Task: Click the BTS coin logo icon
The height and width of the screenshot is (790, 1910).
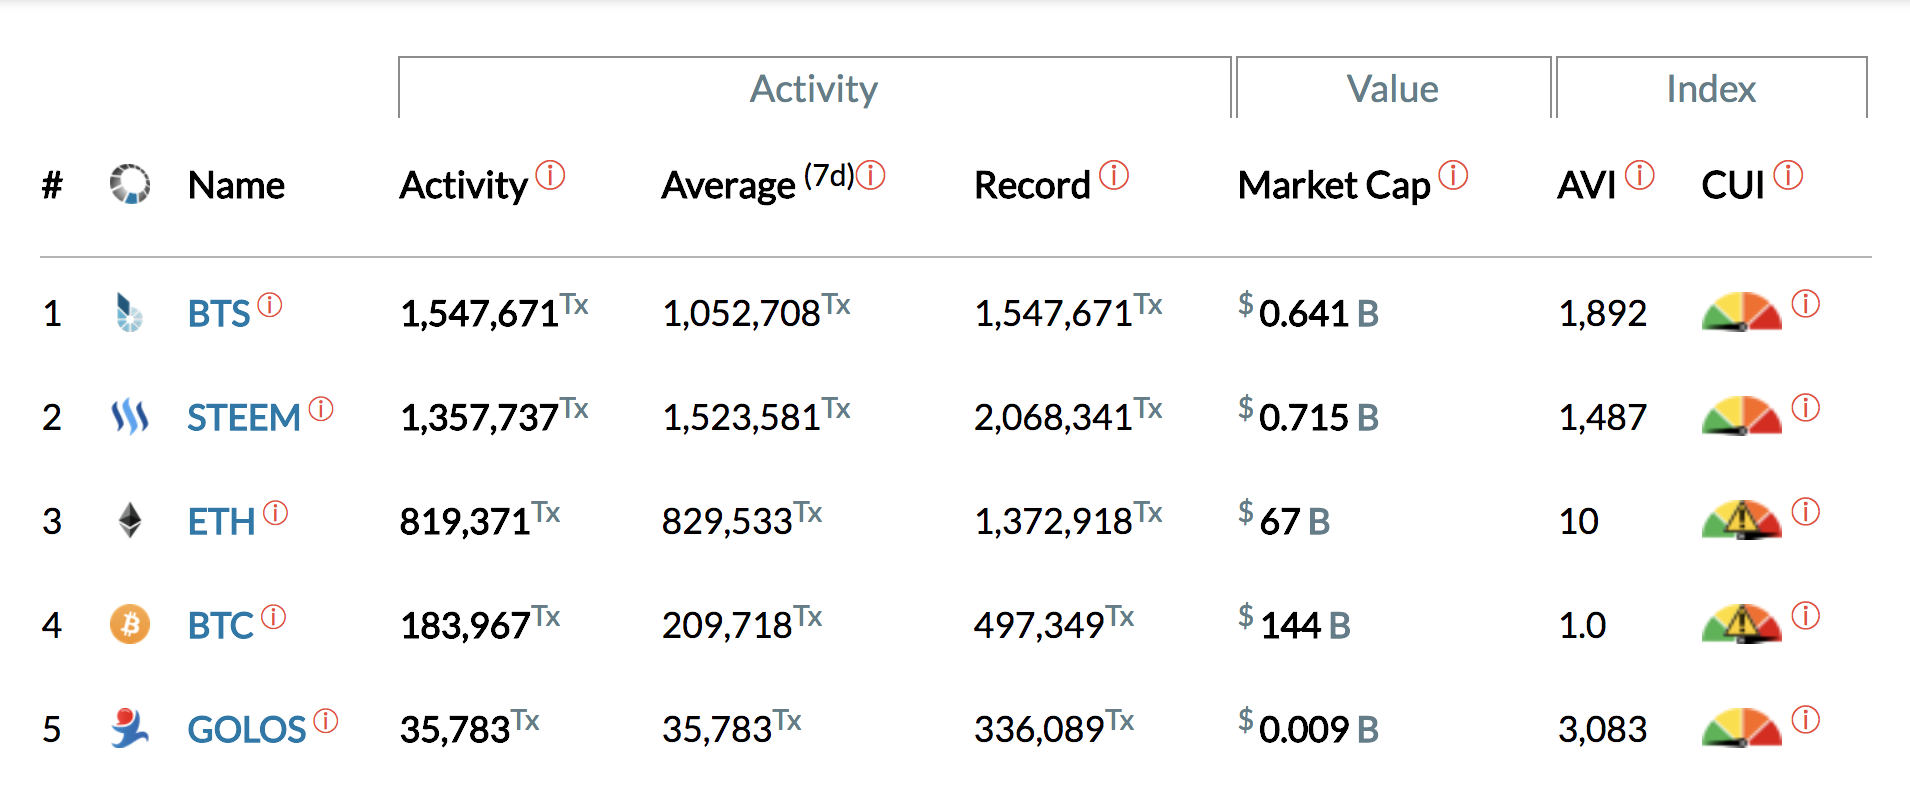Action: click(129, 313)
